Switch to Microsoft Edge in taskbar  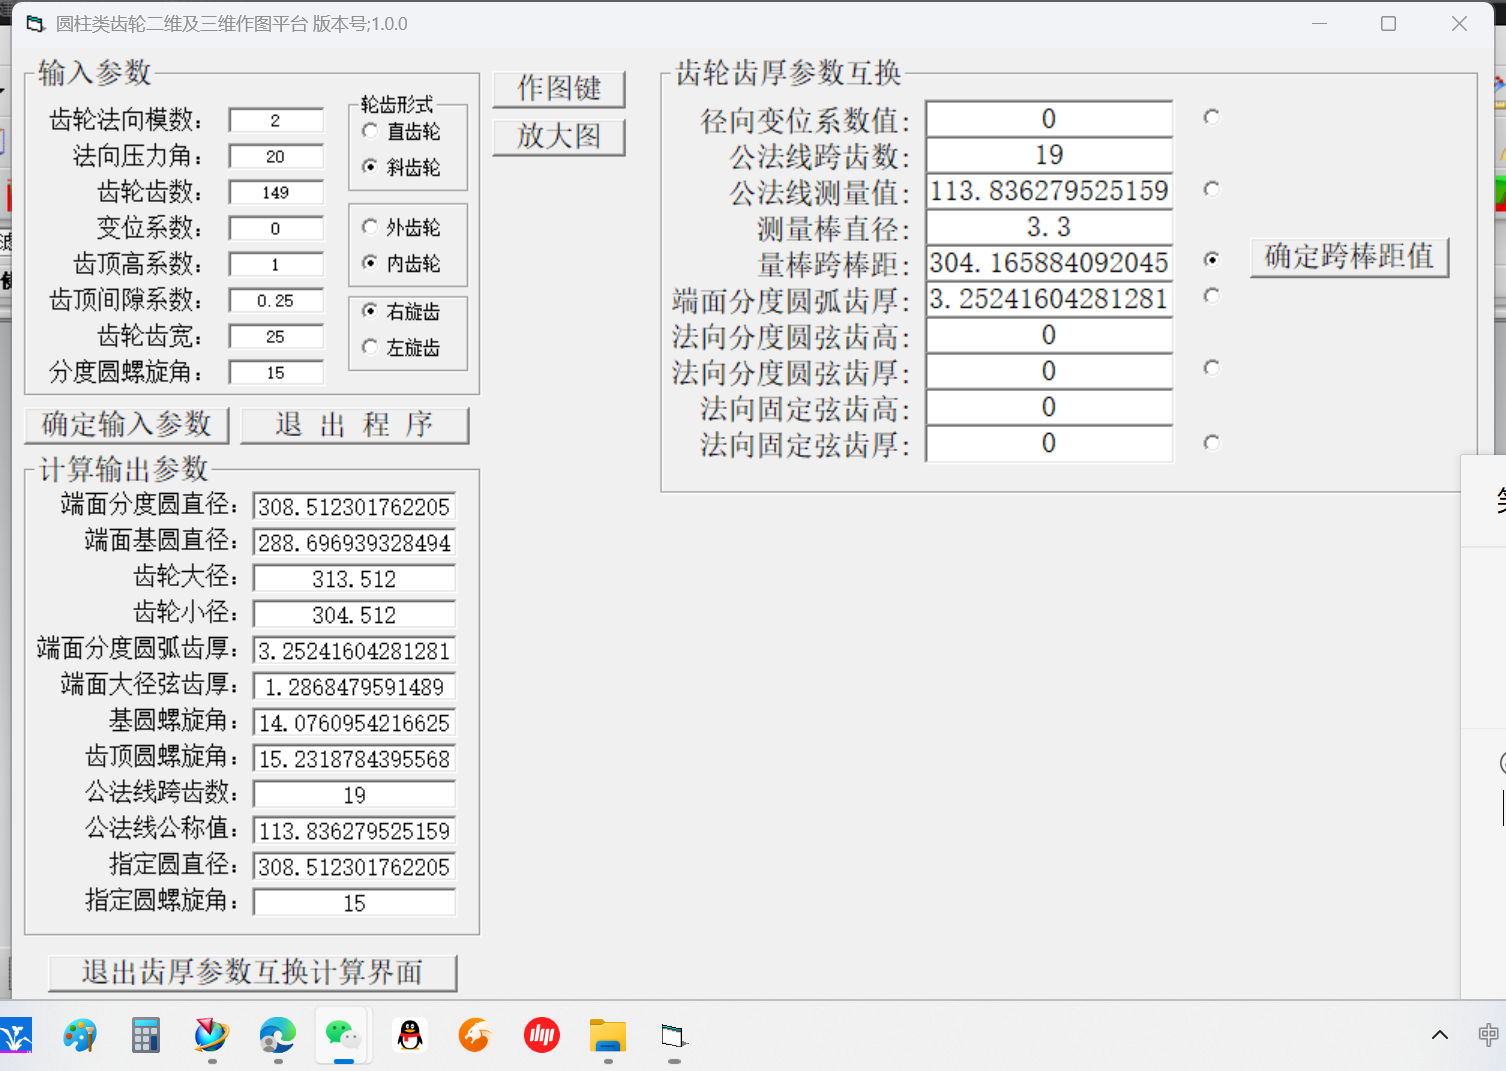pos(277,1036)
